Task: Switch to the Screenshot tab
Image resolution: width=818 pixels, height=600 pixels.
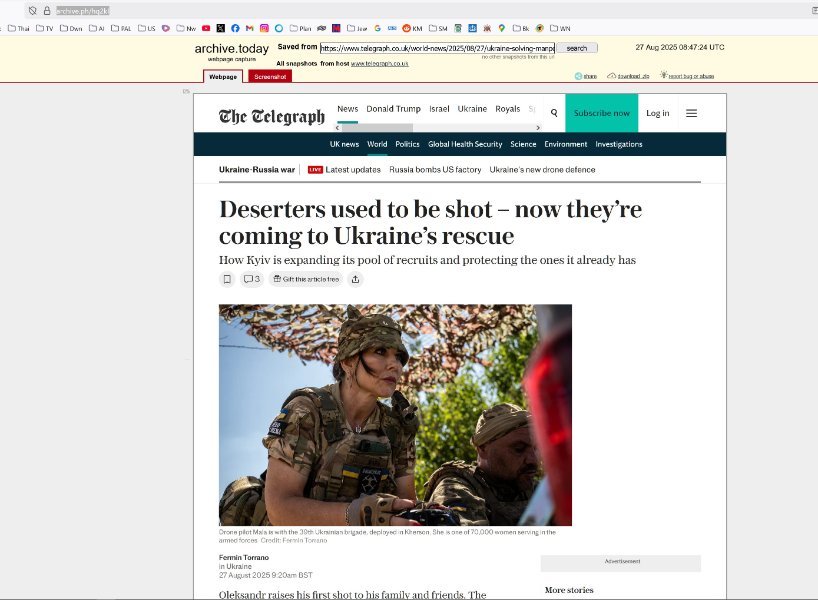Action: [x=269, y=76]
